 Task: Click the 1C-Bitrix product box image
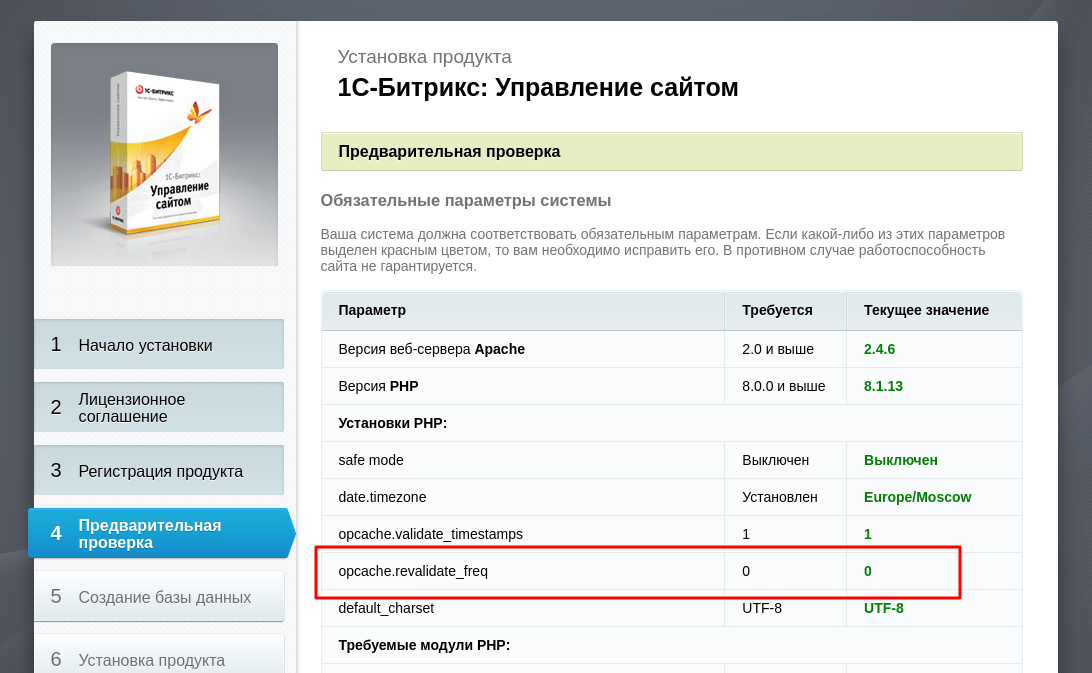164,154
